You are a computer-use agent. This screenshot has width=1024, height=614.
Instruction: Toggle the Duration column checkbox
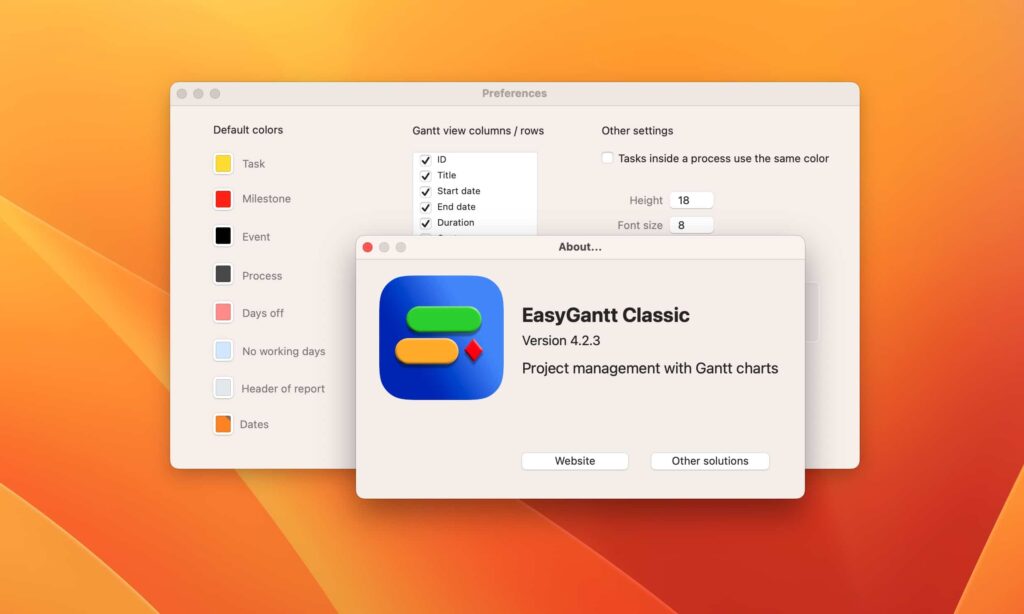point(426,222)
